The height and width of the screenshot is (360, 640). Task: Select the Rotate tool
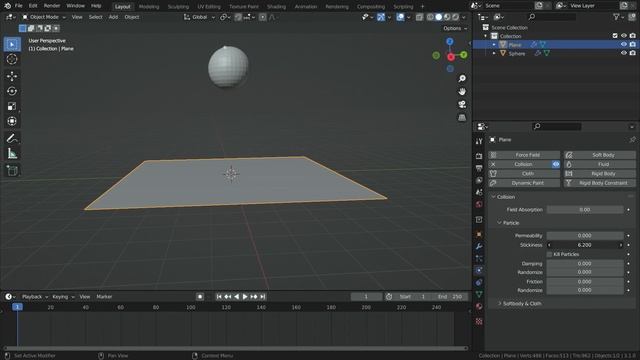coord(12,91)
